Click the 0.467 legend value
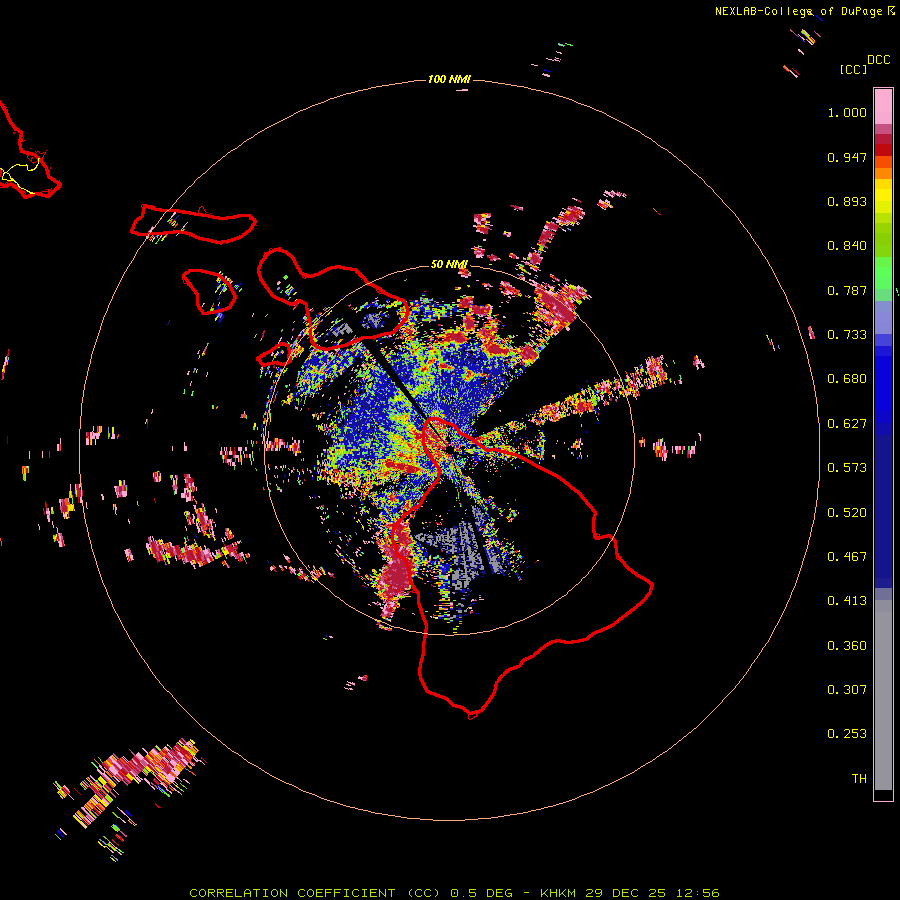This screenshot has height=900, width=900. pyautogui.click(x=847, y=557)
